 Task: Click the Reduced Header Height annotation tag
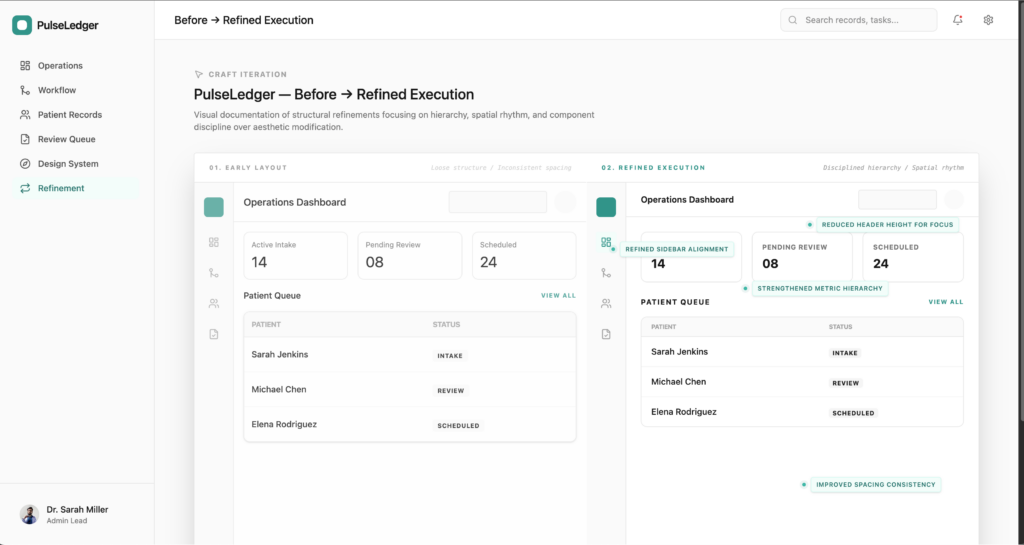[887, 225]
